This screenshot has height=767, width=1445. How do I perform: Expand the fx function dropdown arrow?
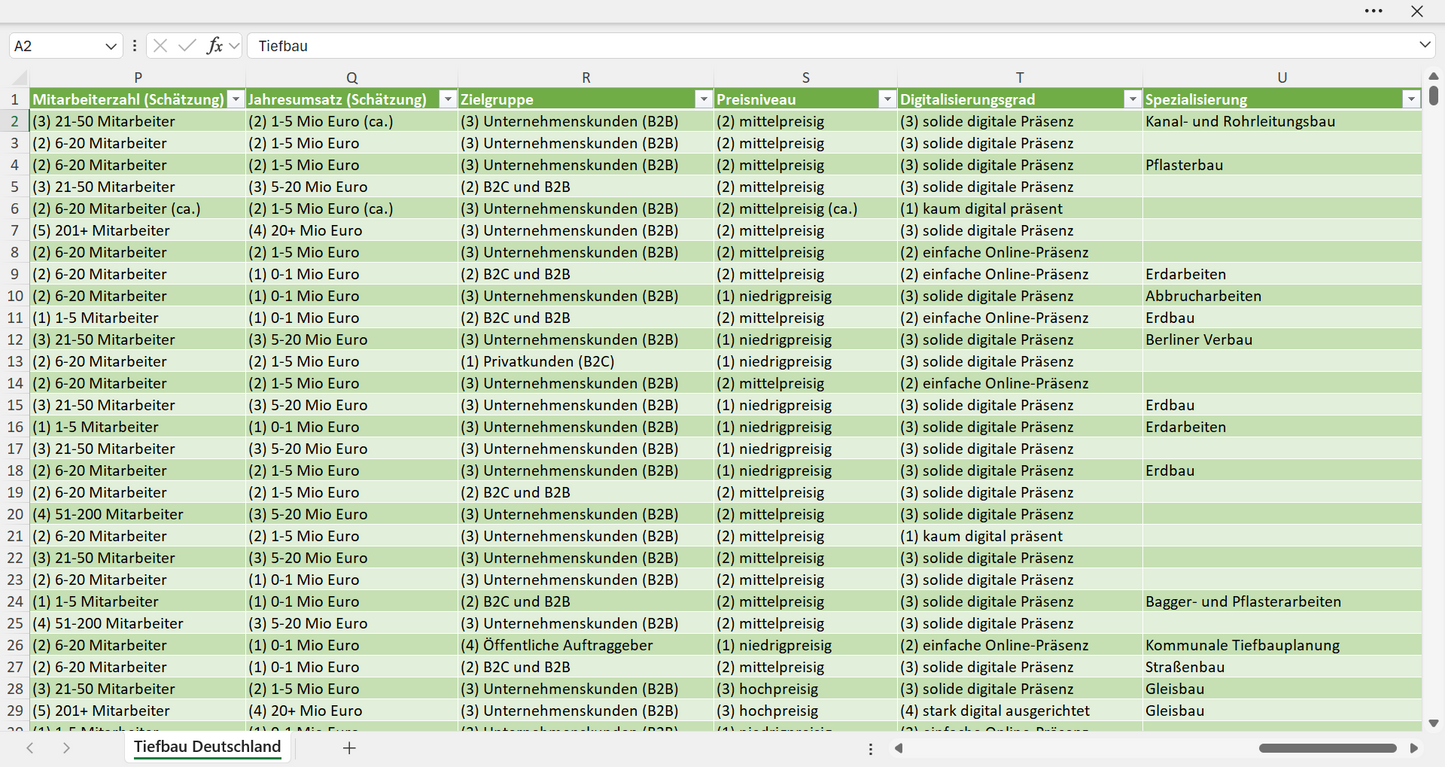click(x=234, y=46)
